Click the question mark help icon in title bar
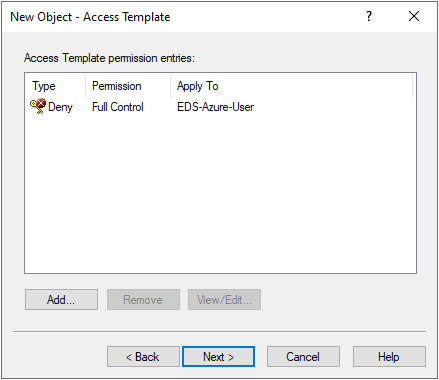 tap(369, 16)
